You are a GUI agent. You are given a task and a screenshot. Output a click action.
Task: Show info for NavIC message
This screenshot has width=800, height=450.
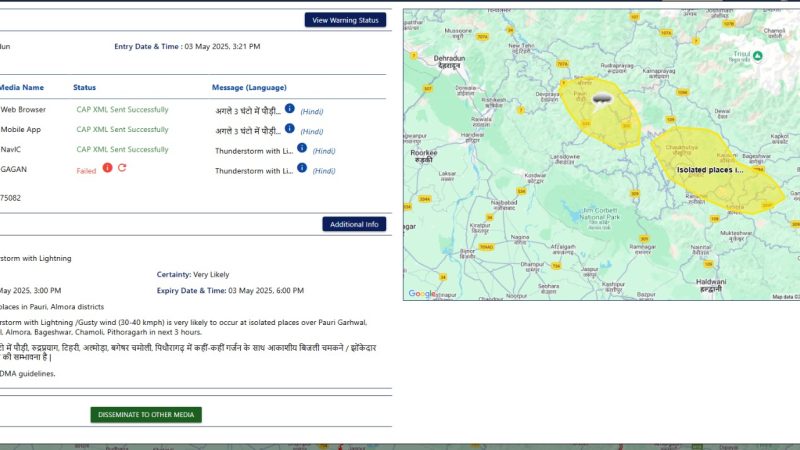(302, 148)
